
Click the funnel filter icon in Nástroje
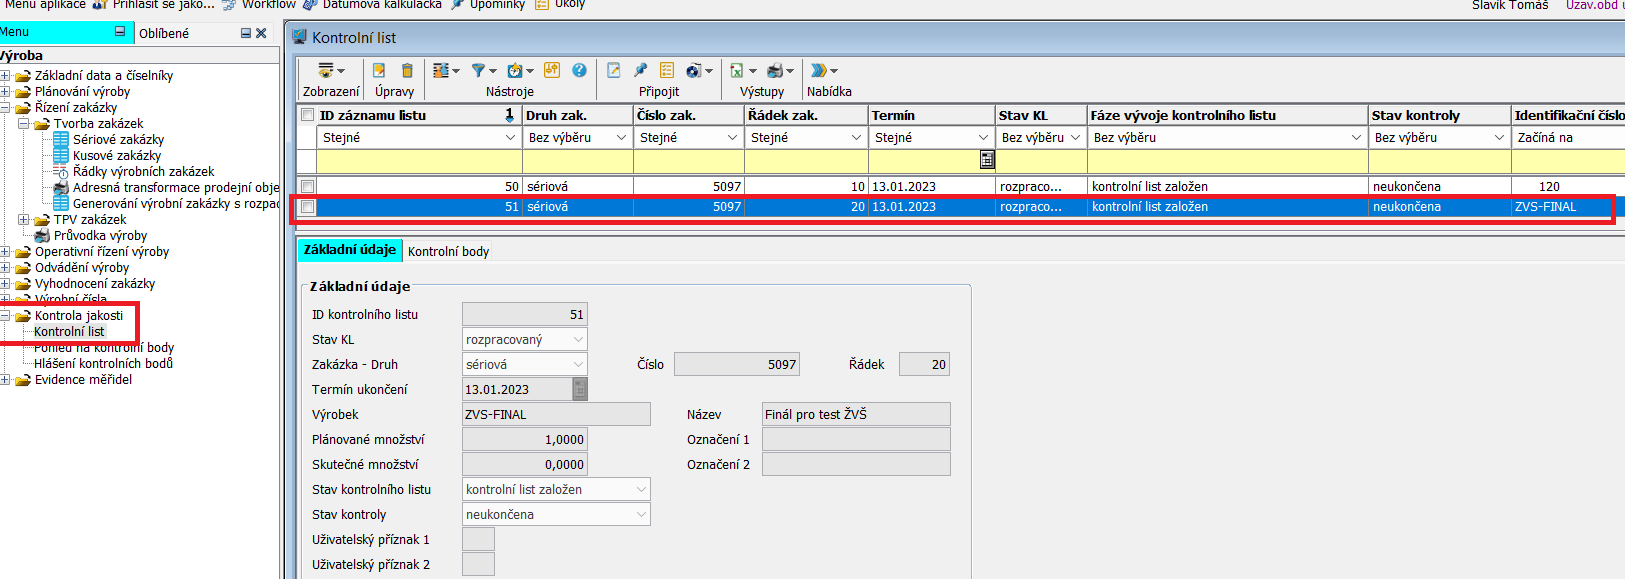coord(479,70)
